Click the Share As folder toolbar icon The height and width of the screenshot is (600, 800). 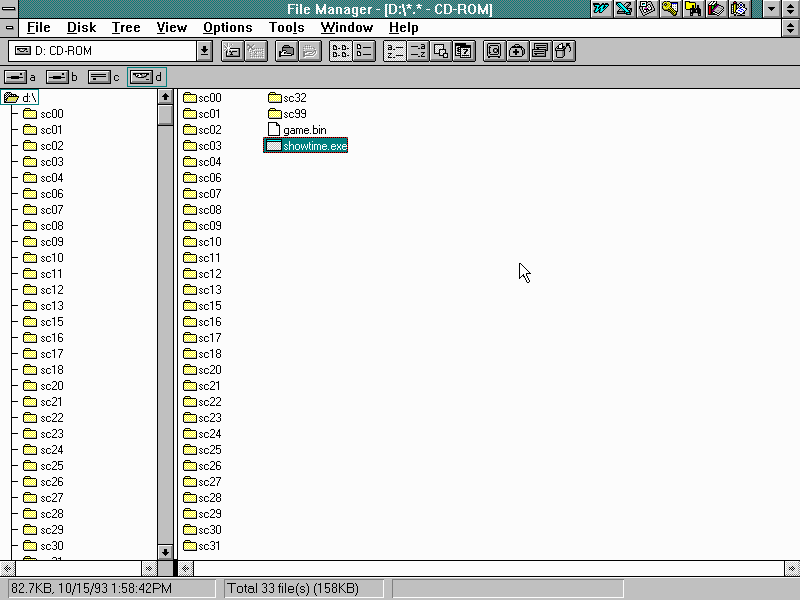tap(286, 51)
